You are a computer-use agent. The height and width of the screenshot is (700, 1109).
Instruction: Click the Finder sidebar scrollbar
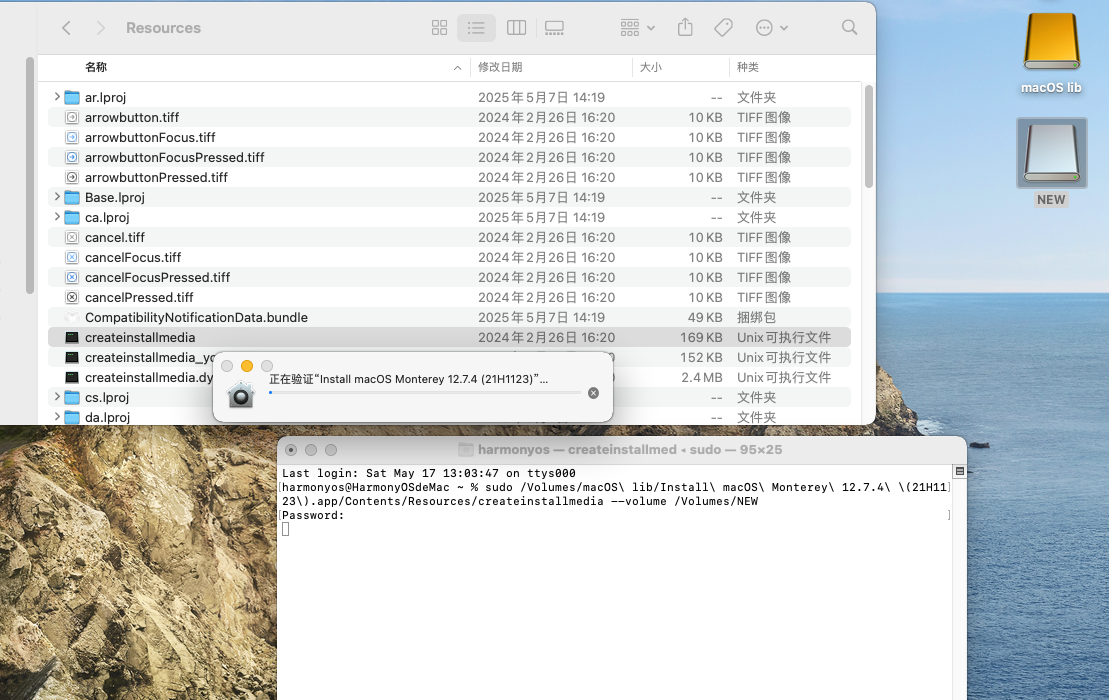pyautogui.click(x=30, y=175)
